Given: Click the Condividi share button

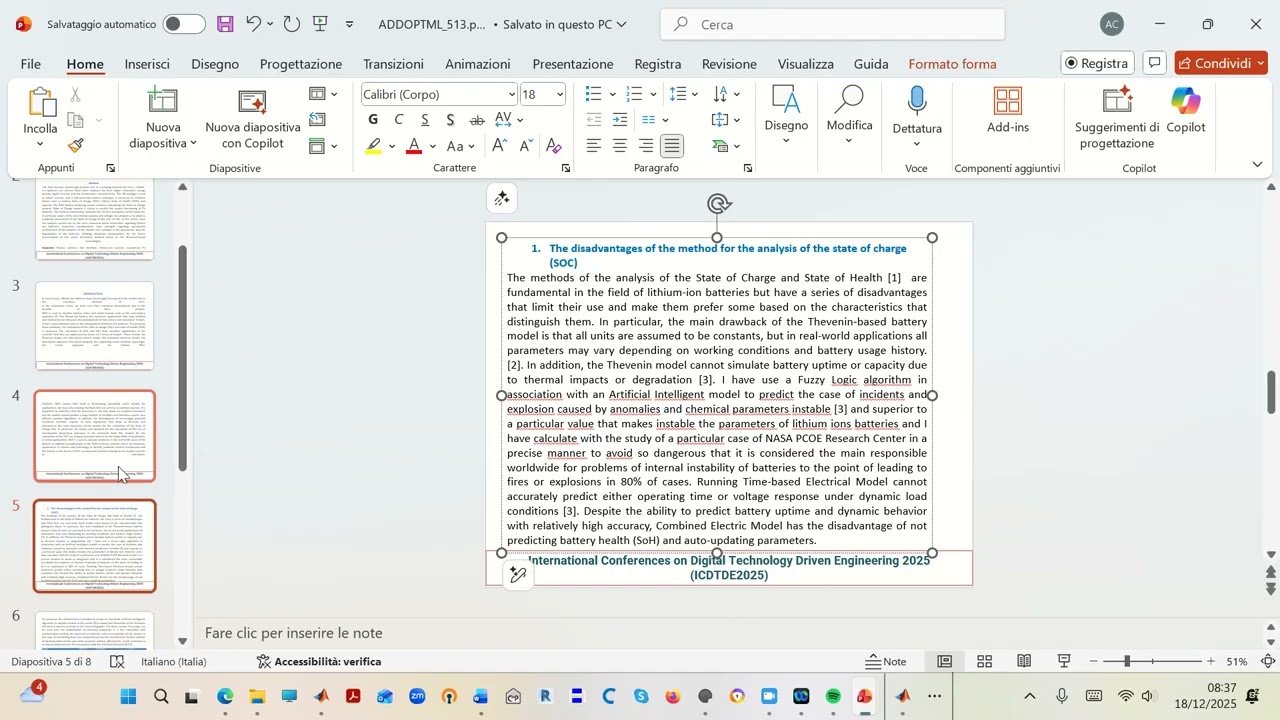Looking at the screenshot, I should 1221,63.
